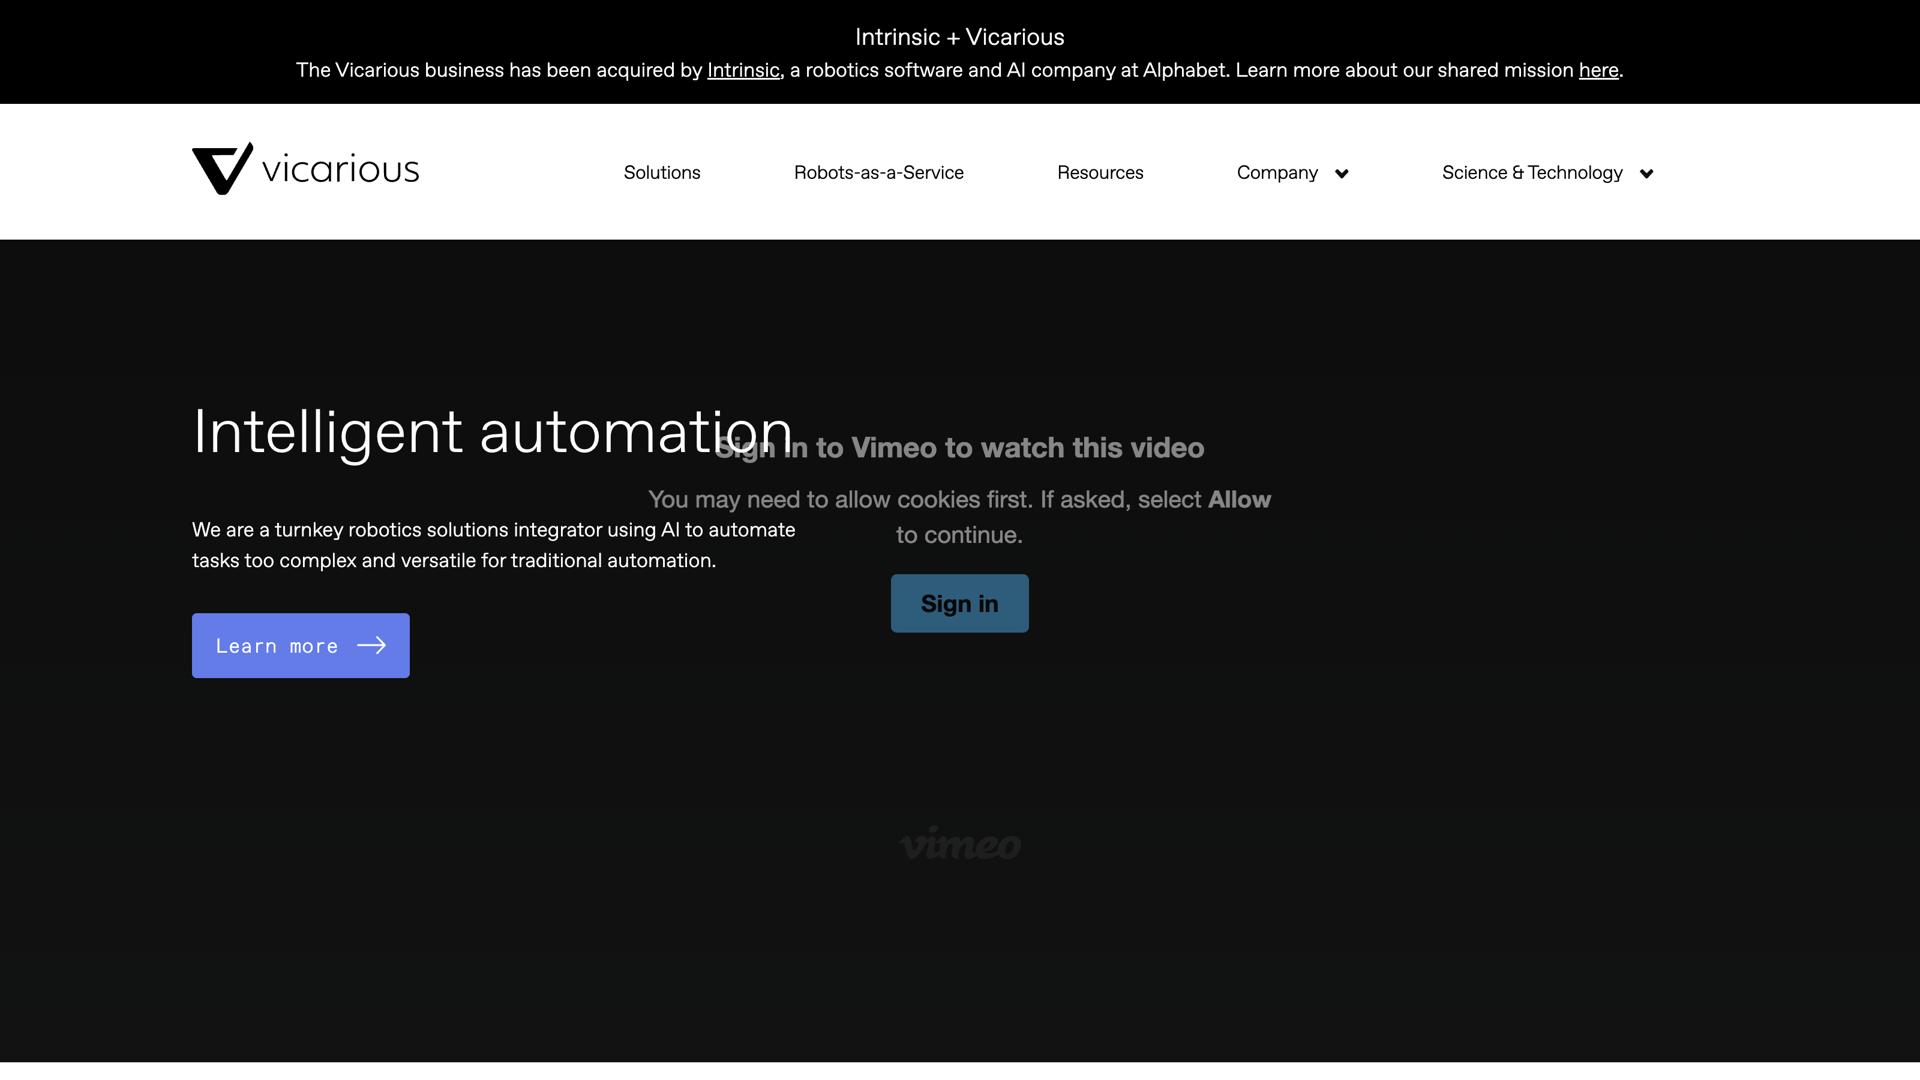Expand the Science & Technology chevron

[1646, 174]
